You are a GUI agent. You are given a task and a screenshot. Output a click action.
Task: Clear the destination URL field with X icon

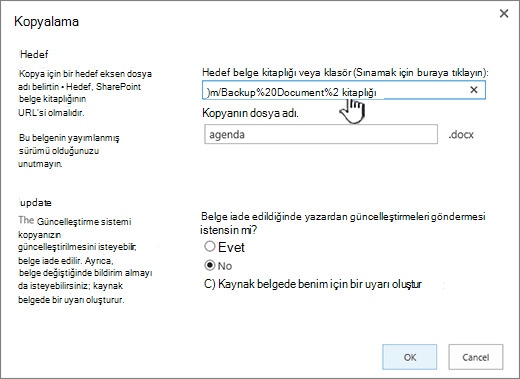tap(474, 90)
